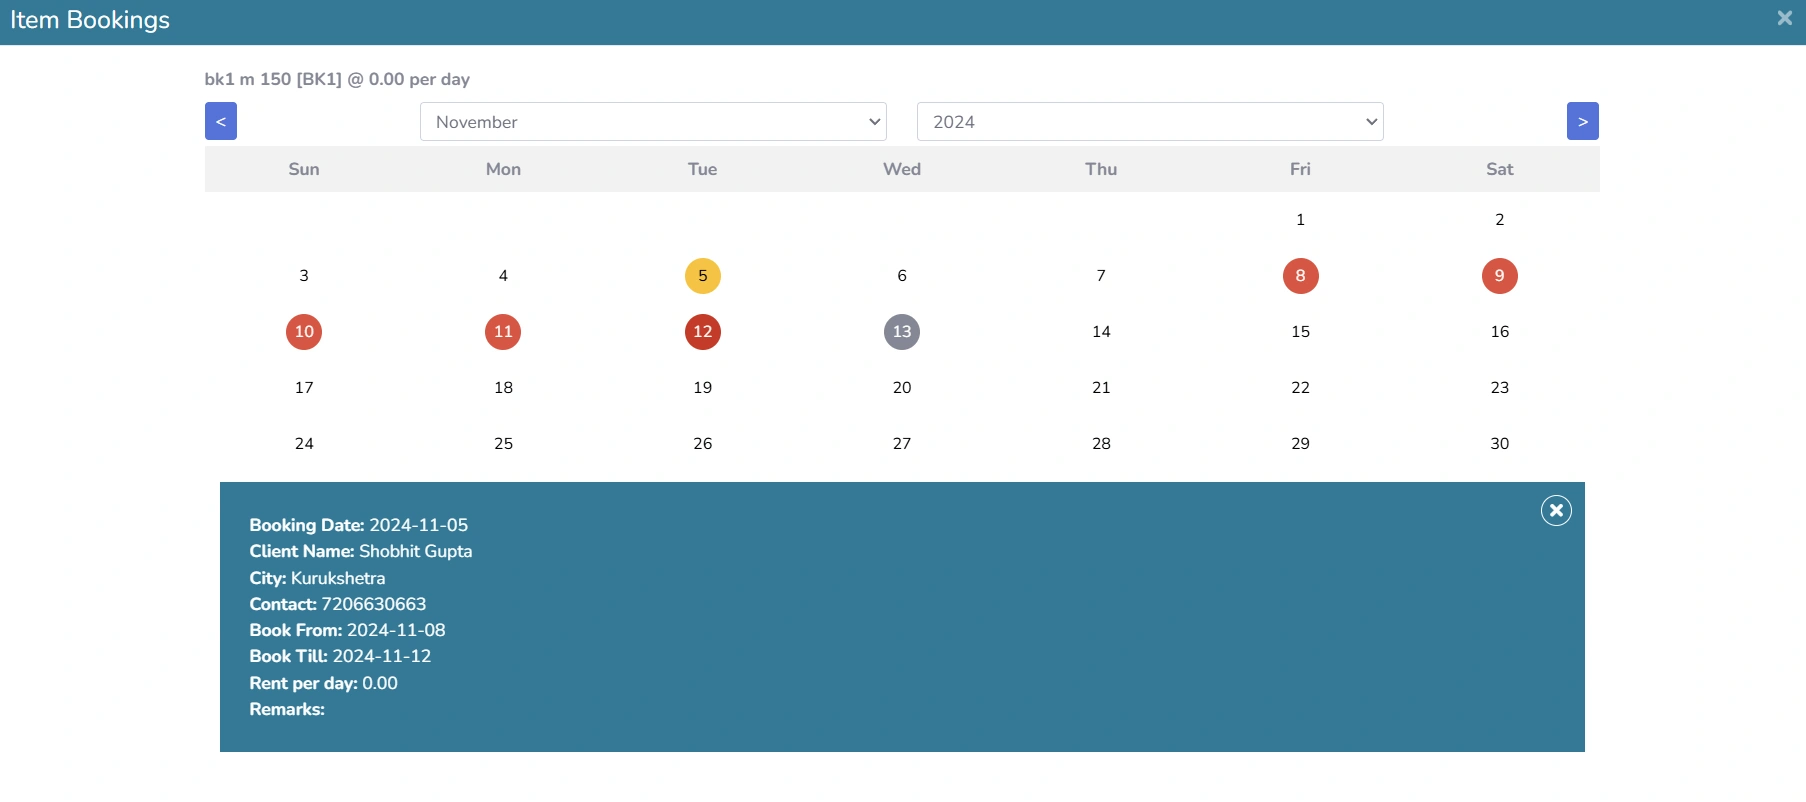Click date 14 in calendar
The height and width of the screenshot is (802, 1806).
coord(1101,332)
